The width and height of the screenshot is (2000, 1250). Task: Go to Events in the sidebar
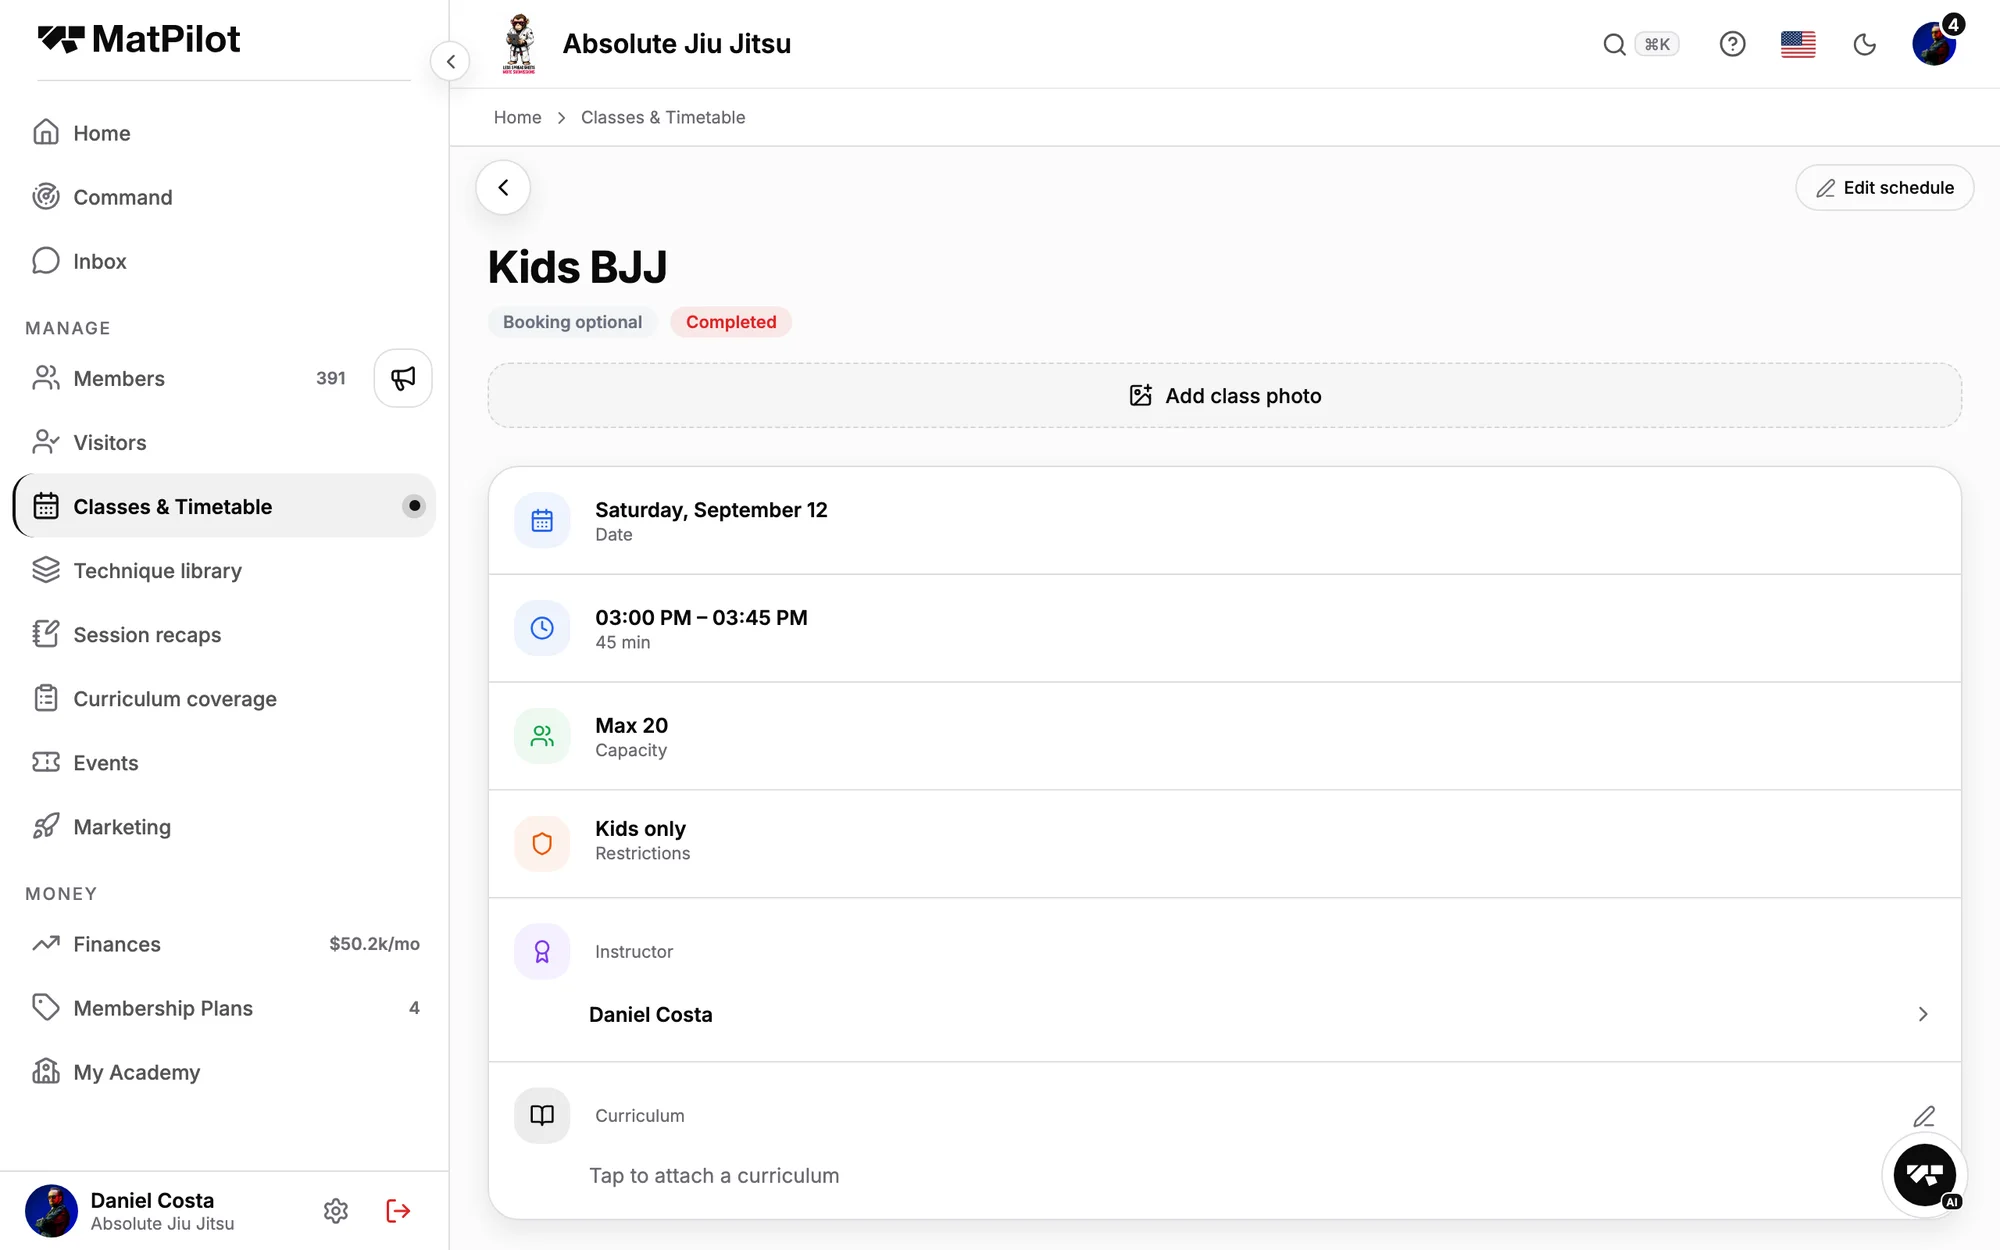click(x=224, y=762)
